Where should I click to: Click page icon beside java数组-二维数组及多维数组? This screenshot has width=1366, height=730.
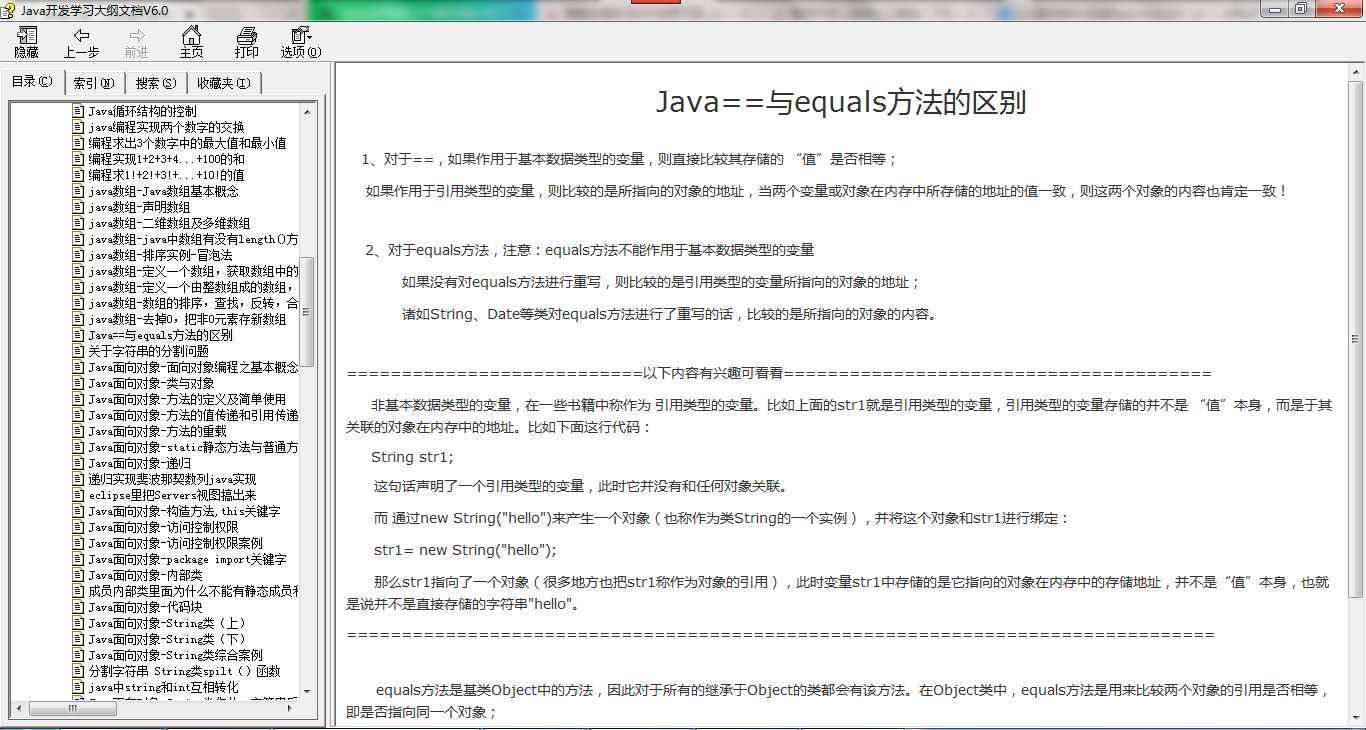(78, 223)
